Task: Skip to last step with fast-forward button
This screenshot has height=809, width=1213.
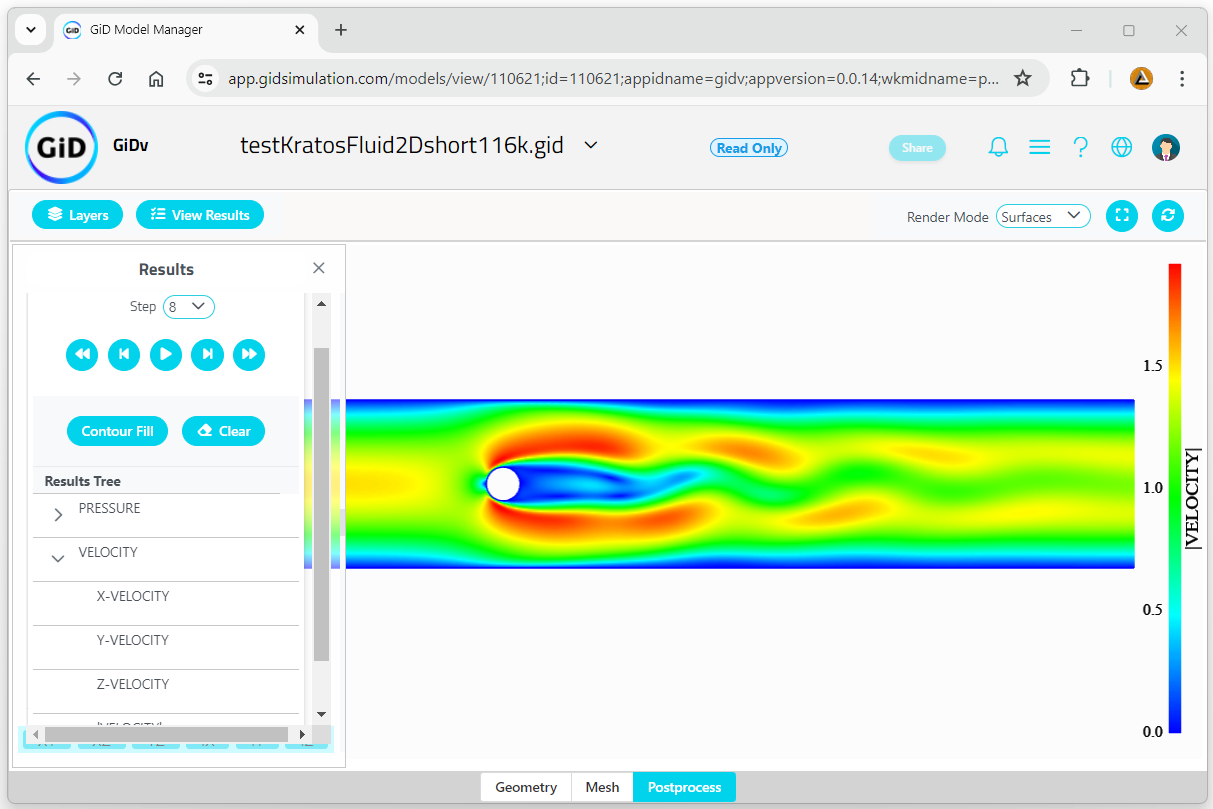Action: [249, 354]
